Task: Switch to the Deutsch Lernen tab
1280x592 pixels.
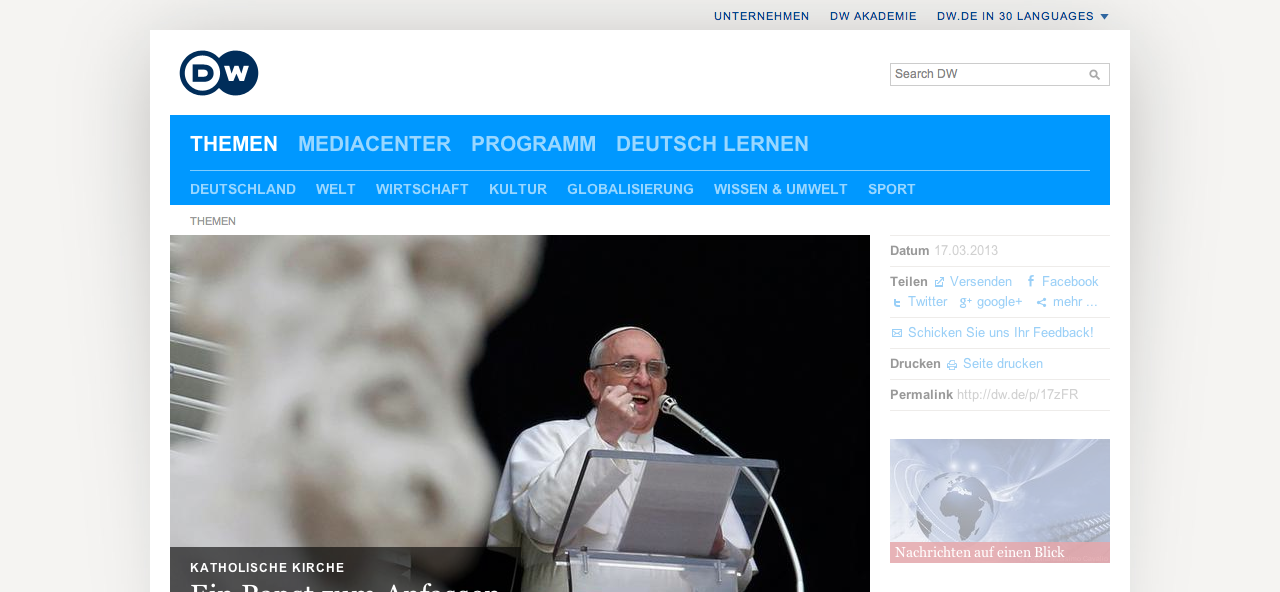Action: [712, 144]
